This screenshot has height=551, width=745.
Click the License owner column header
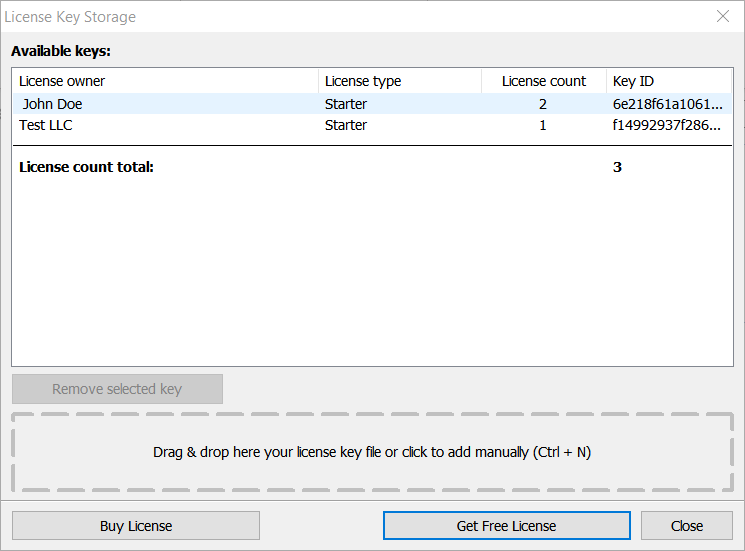tap(165, 81)
